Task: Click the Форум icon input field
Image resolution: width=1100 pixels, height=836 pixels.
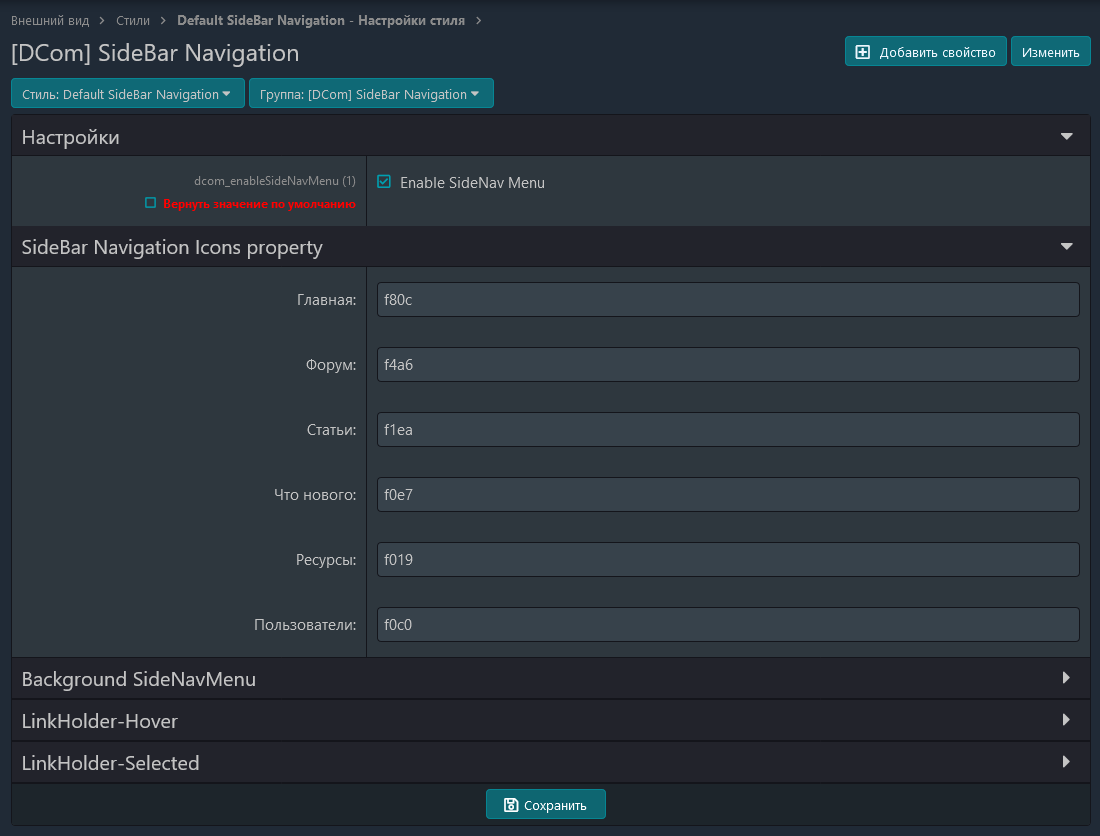Action: tap(727, 365)
